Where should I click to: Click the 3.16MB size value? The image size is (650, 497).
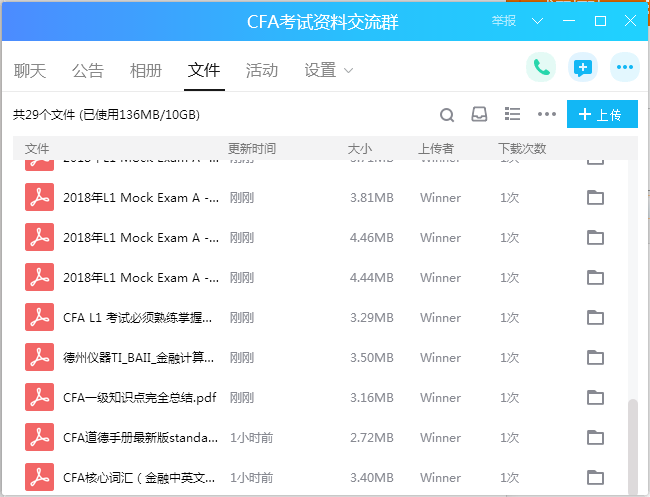pyautogui.click(x=371, y=398)
